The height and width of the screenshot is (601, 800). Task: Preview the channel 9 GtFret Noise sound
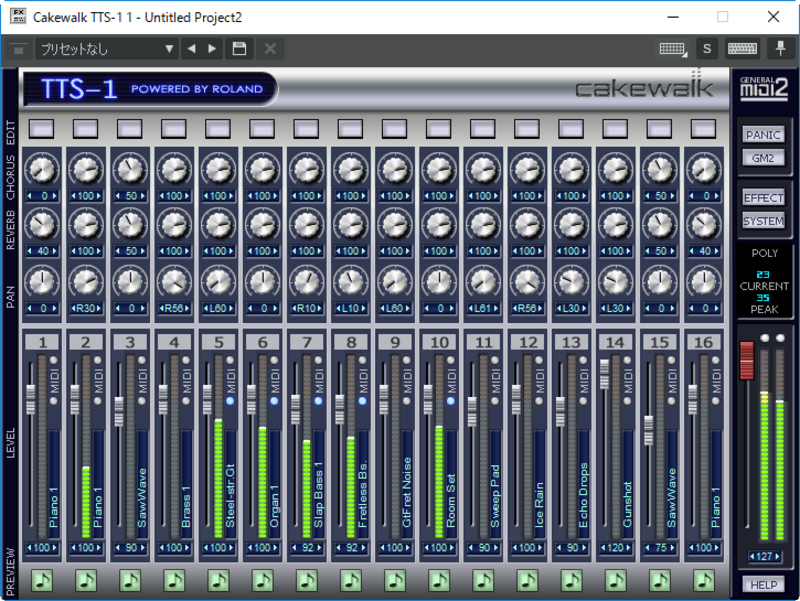(395, 581)
